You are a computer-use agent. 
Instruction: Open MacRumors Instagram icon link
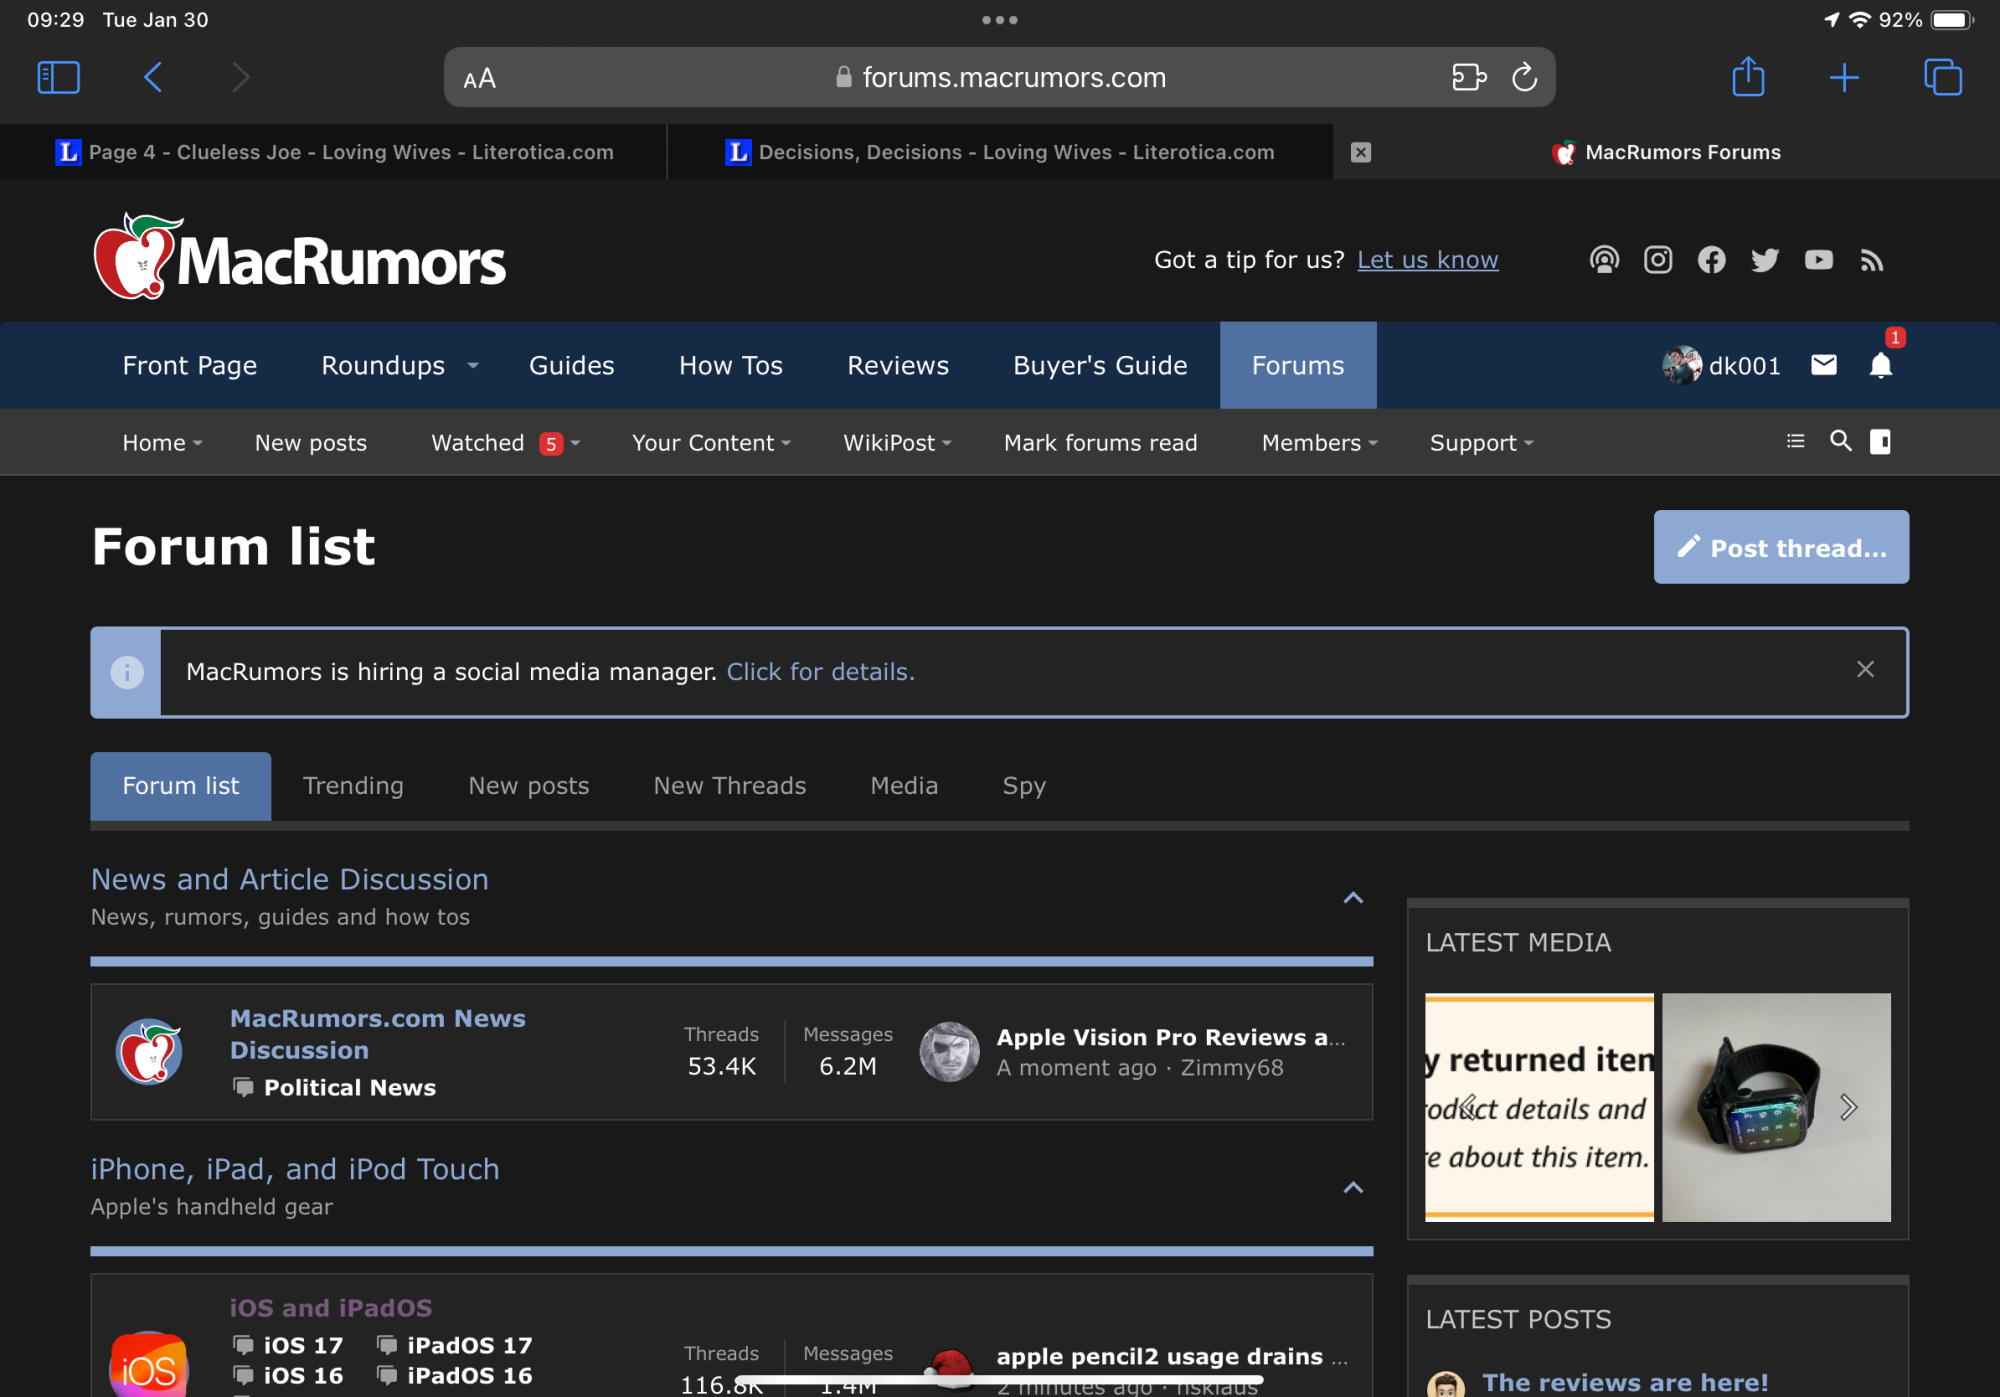tap(1658, 260)
